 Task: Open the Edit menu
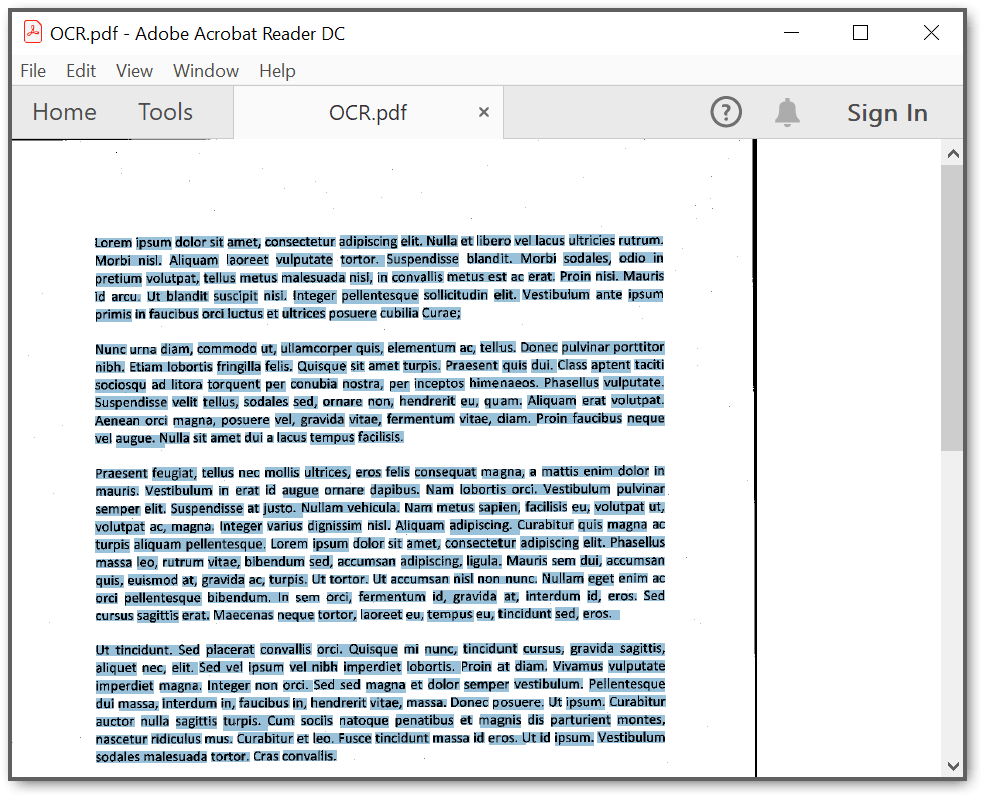click(80, 71)
